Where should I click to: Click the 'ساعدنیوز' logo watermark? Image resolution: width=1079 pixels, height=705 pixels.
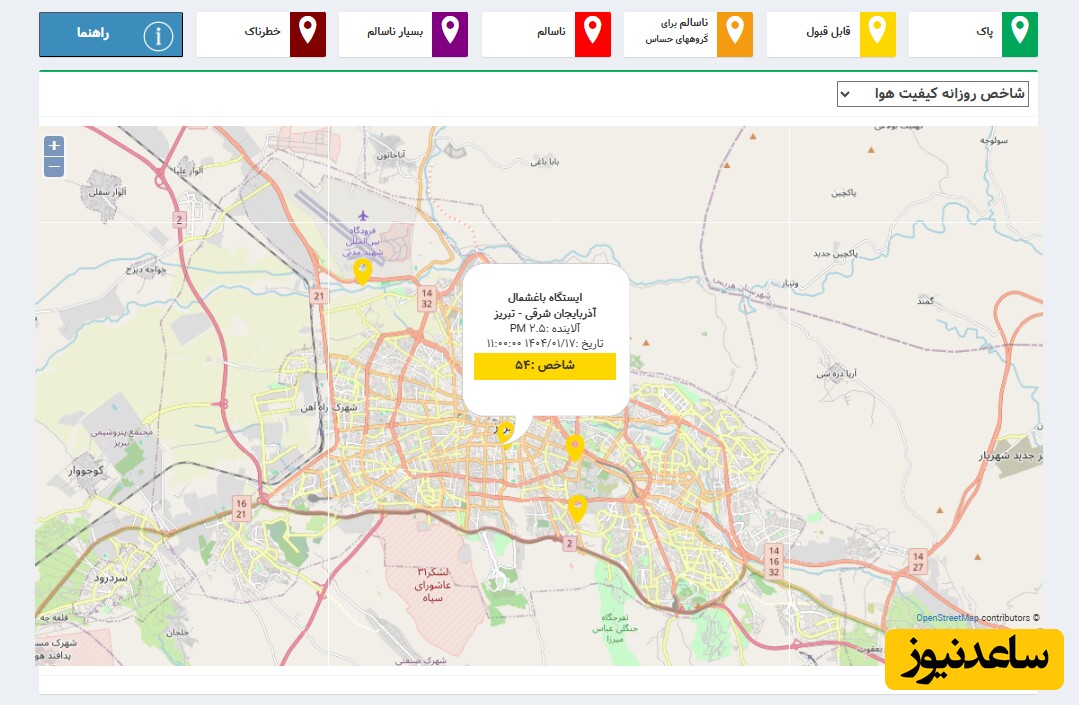[x=974, y=659]
